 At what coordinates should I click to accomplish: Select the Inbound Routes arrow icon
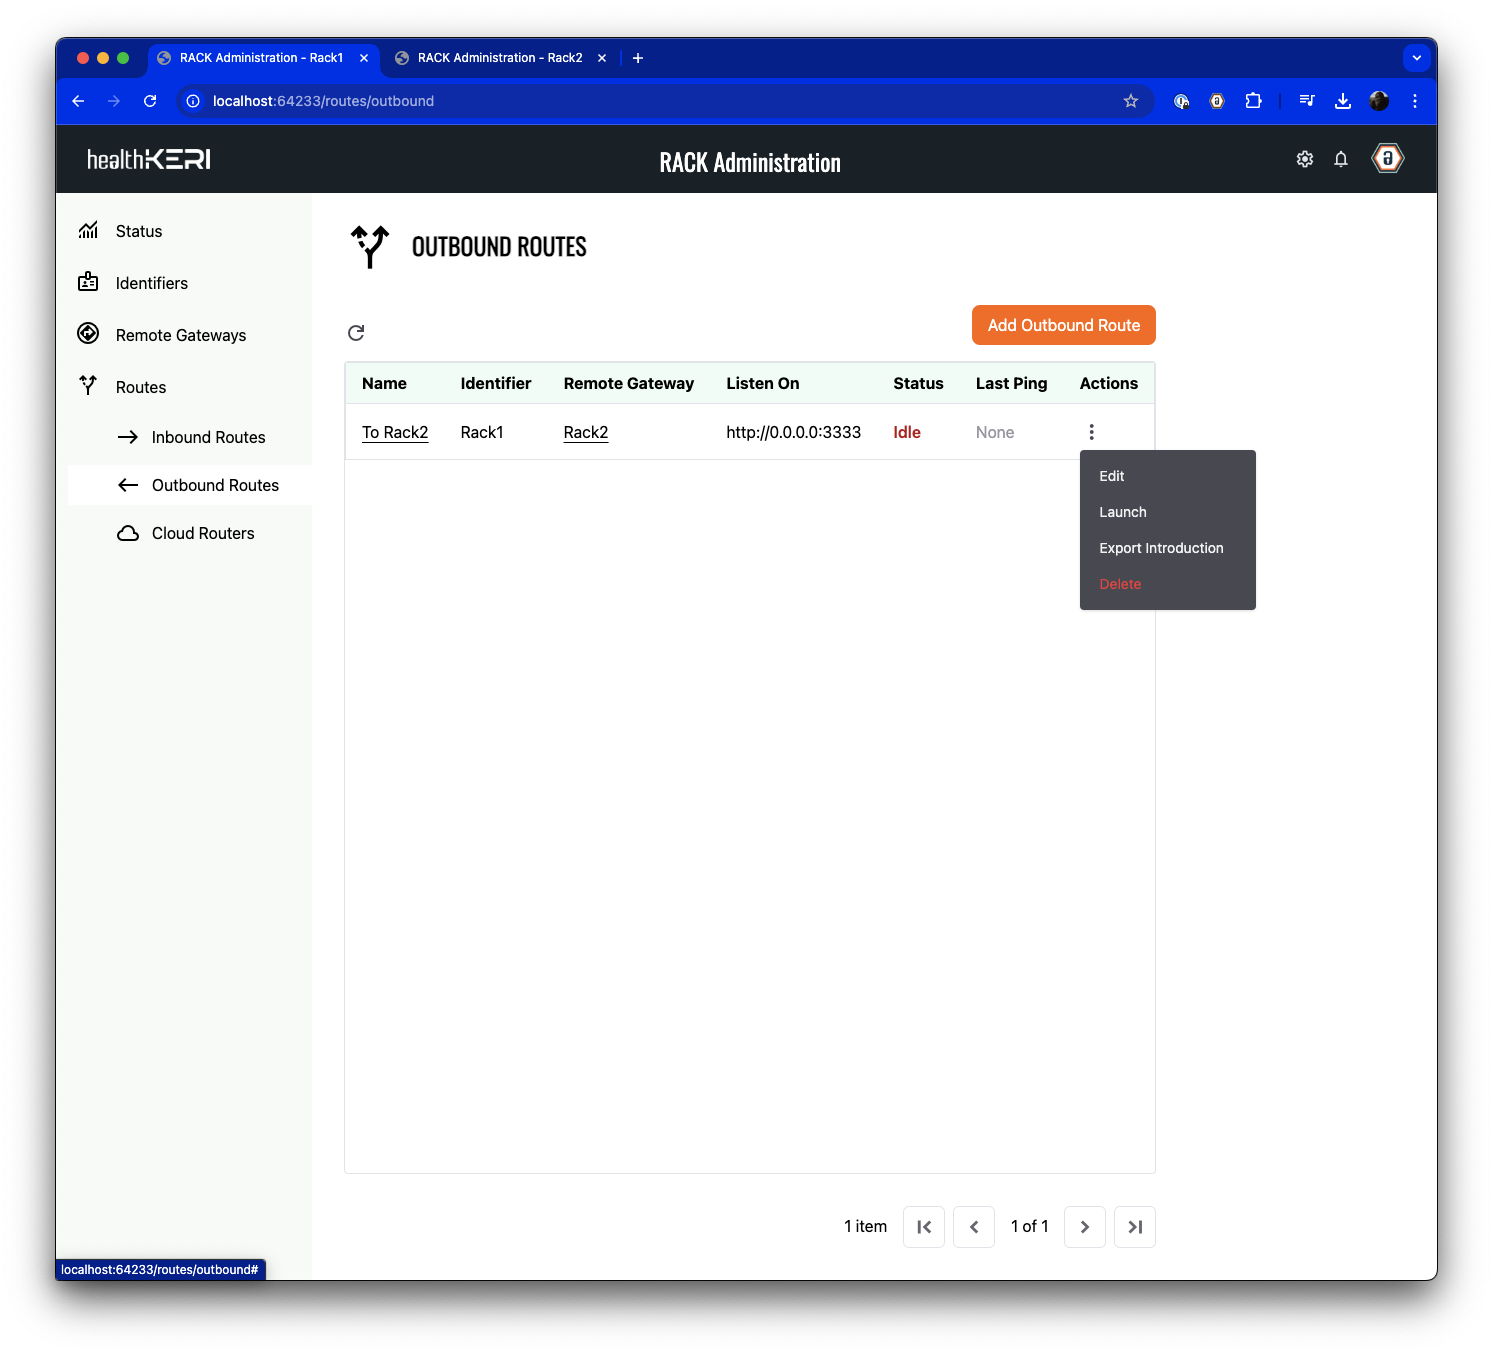(128, 437)
